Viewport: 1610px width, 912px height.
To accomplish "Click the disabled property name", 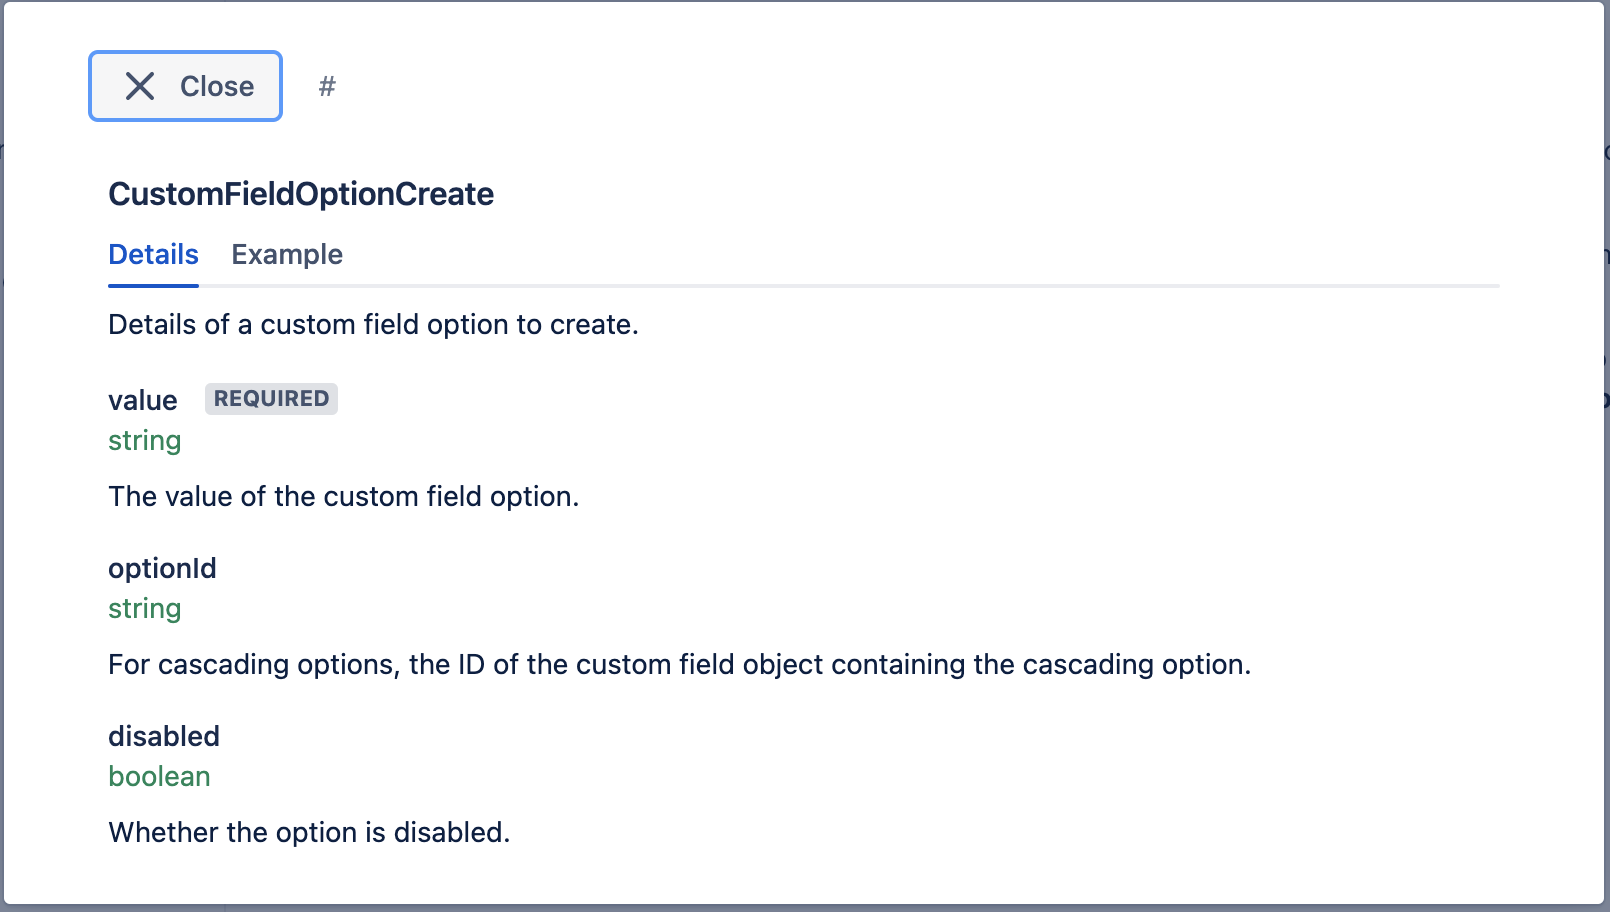I will pyautogui.click(x=164, y=736).
